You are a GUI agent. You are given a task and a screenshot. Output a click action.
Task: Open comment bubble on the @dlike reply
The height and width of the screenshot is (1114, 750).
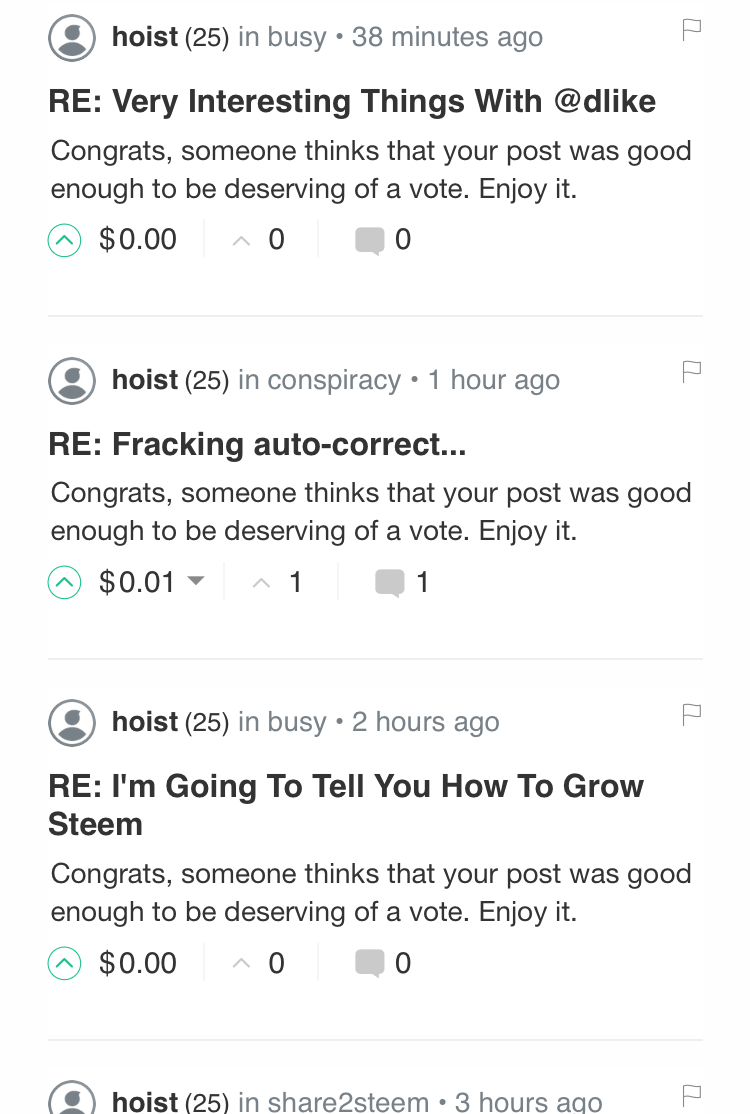click(369, 240)
